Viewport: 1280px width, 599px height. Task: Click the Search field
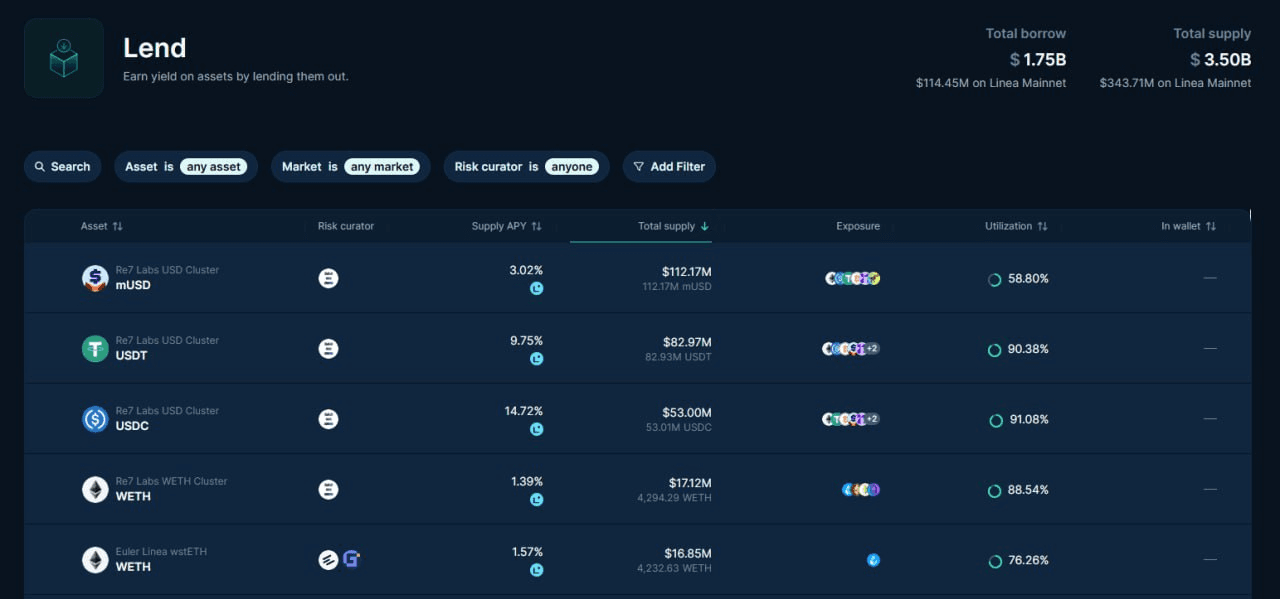(x=63, y=167)
